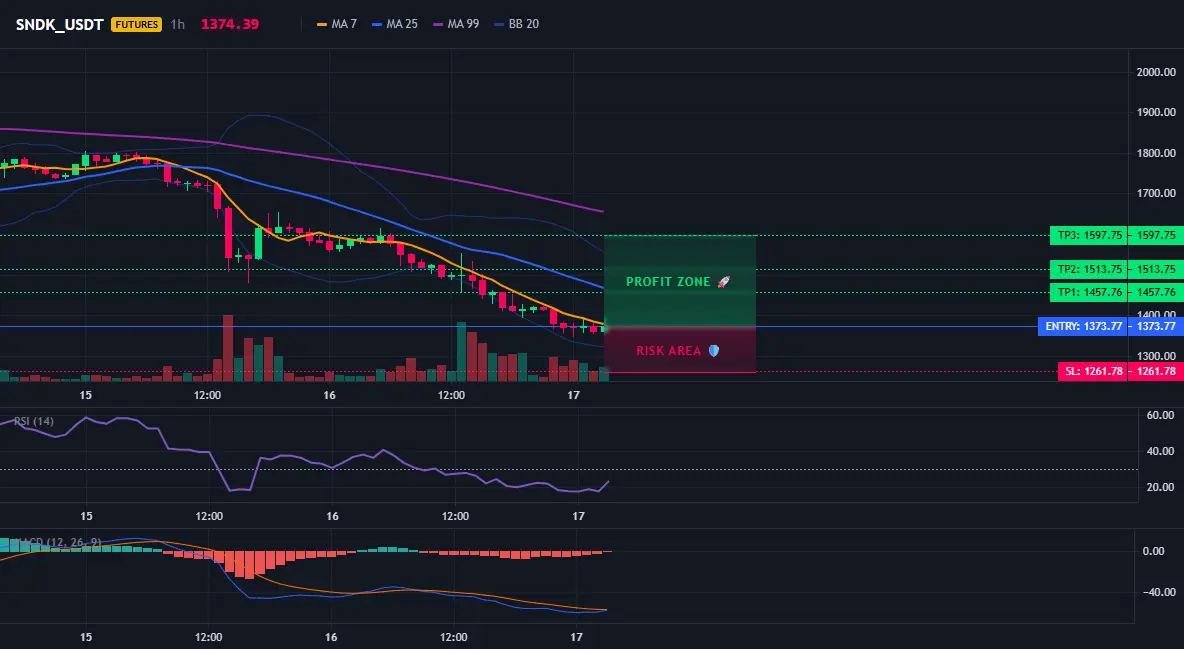
Task: Click the TP2: 1513.75 label
Action: coord(1088,269)
